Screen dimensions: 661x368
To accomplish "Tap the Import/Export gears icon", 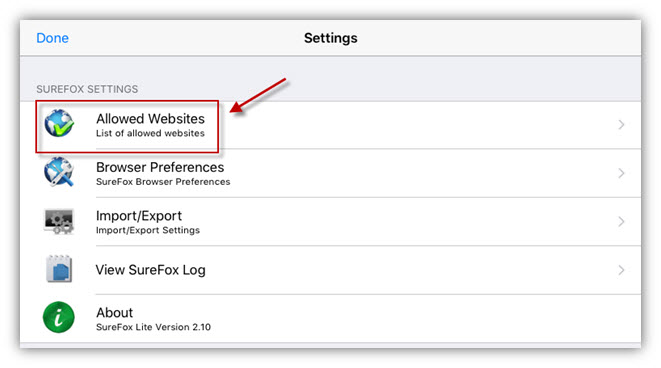I will click(59, 221).
